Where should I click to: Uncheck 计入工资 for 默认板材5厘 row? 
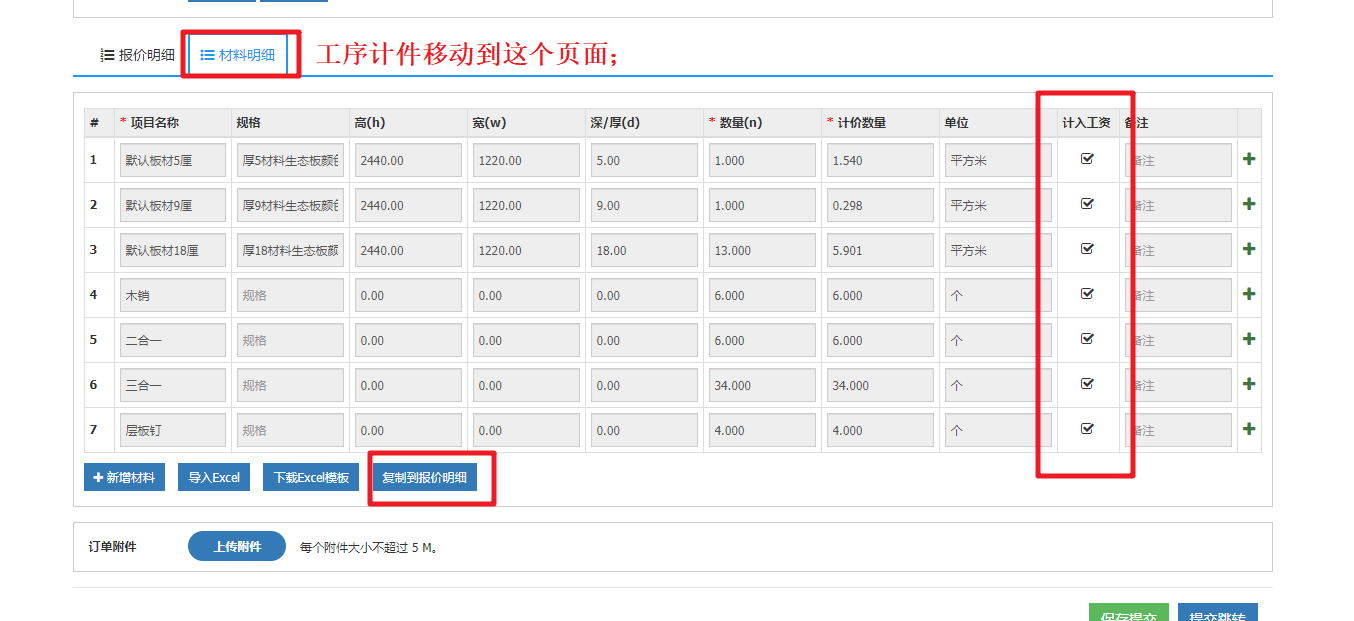coord(1088,159)
